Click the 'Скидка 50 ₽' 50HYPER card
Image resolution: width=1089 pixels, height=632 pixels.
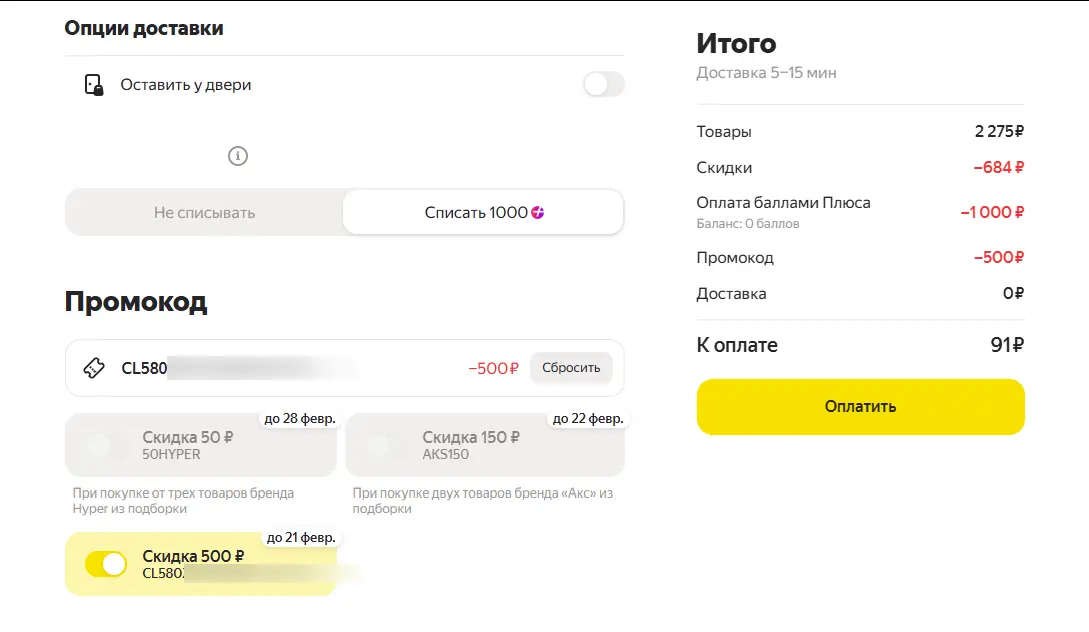(x=201, y=445)
